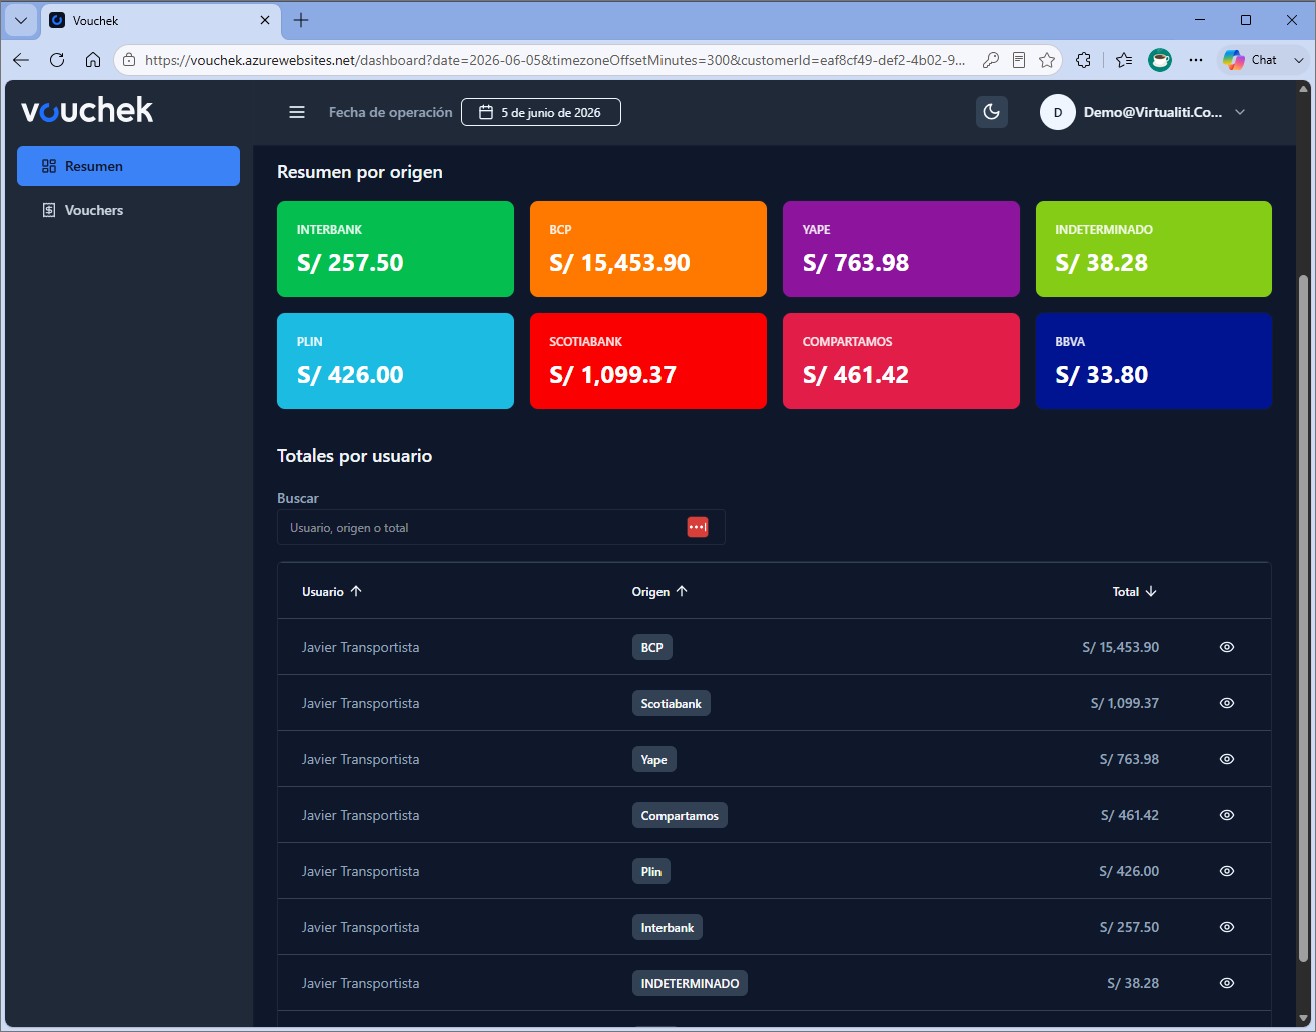The width and height of the screenshot is (1316, 1032).
Task: Click the SCOTIABANK red summary card
Action: [648, 361]
